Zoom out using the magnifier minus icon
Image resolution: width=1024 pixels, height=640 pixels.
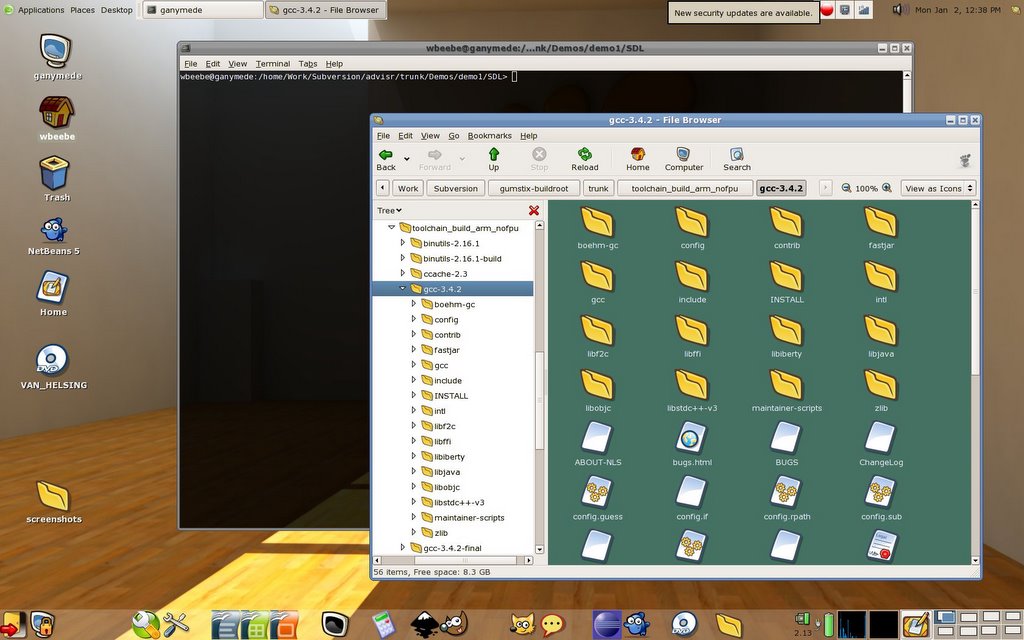click(847, 188)
